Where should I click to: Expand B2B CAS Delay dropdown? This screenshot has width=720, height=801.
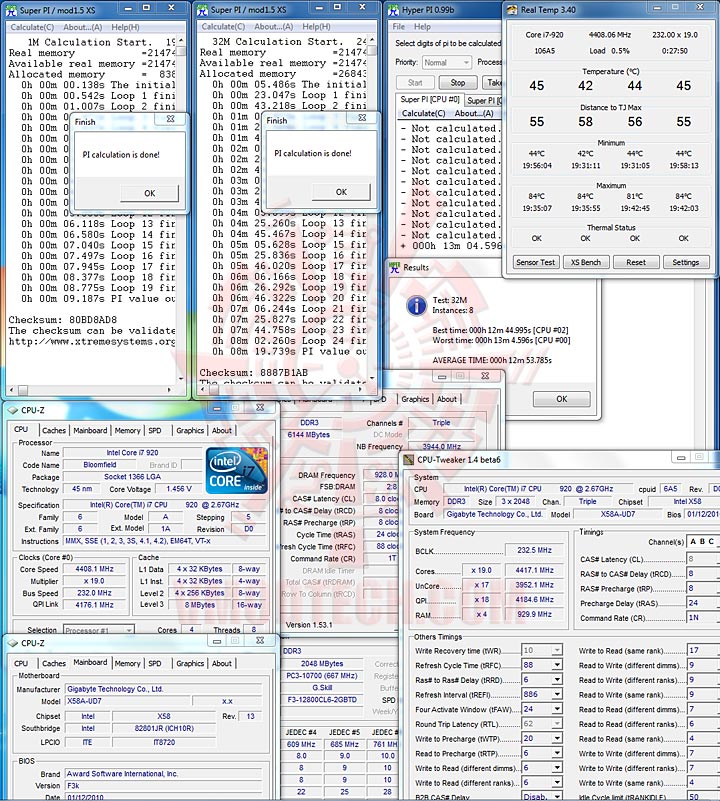[x=557, y=796]
